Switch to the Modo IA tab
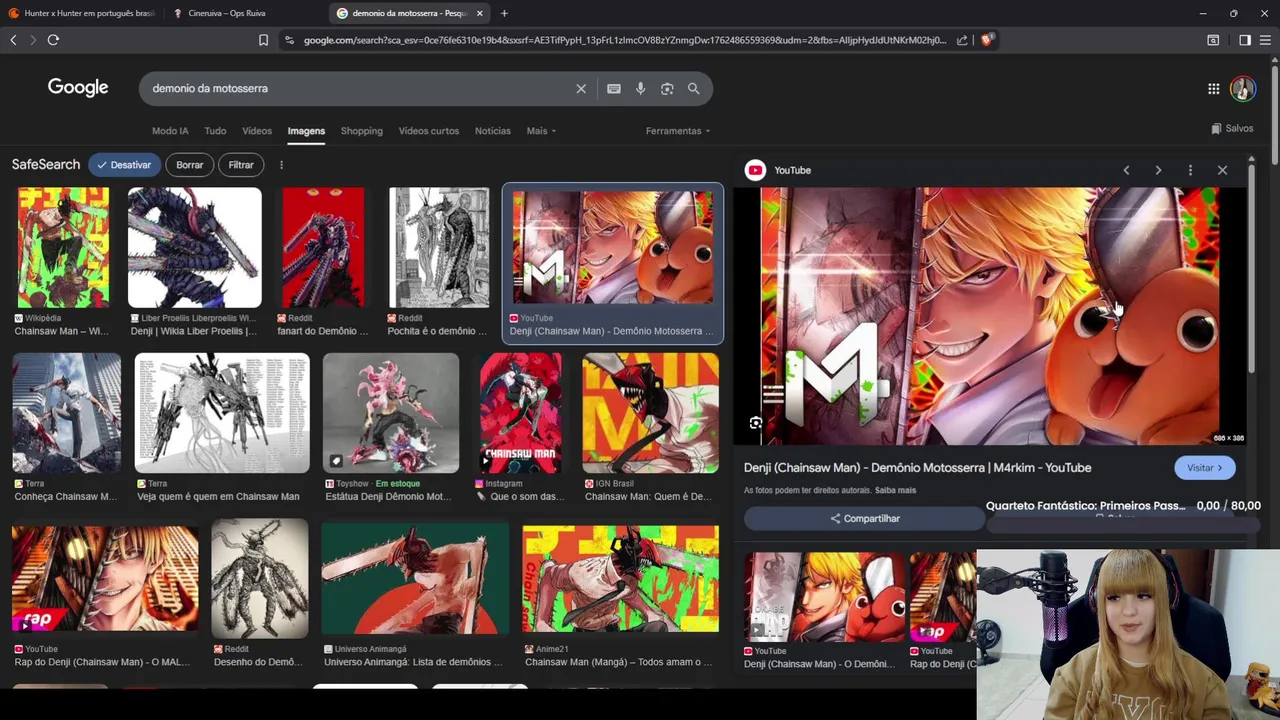The width and height of the screenshot is (1280, 720). point(170,131)
